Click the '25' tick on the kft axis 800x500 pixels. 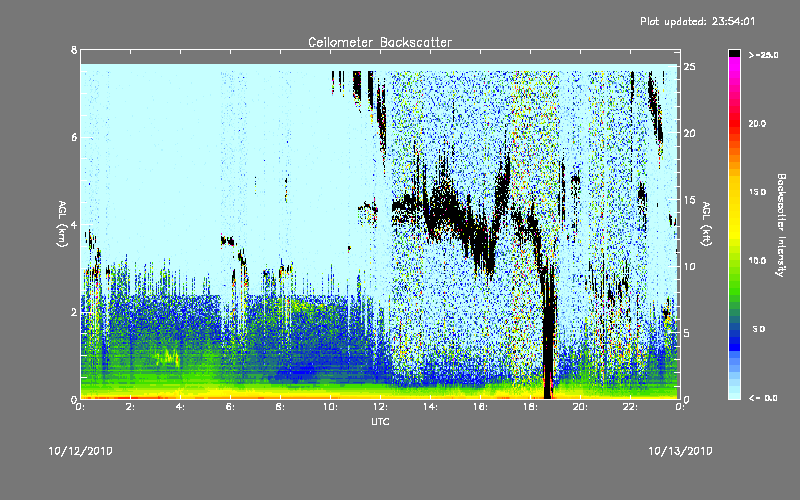click(690, 67)
